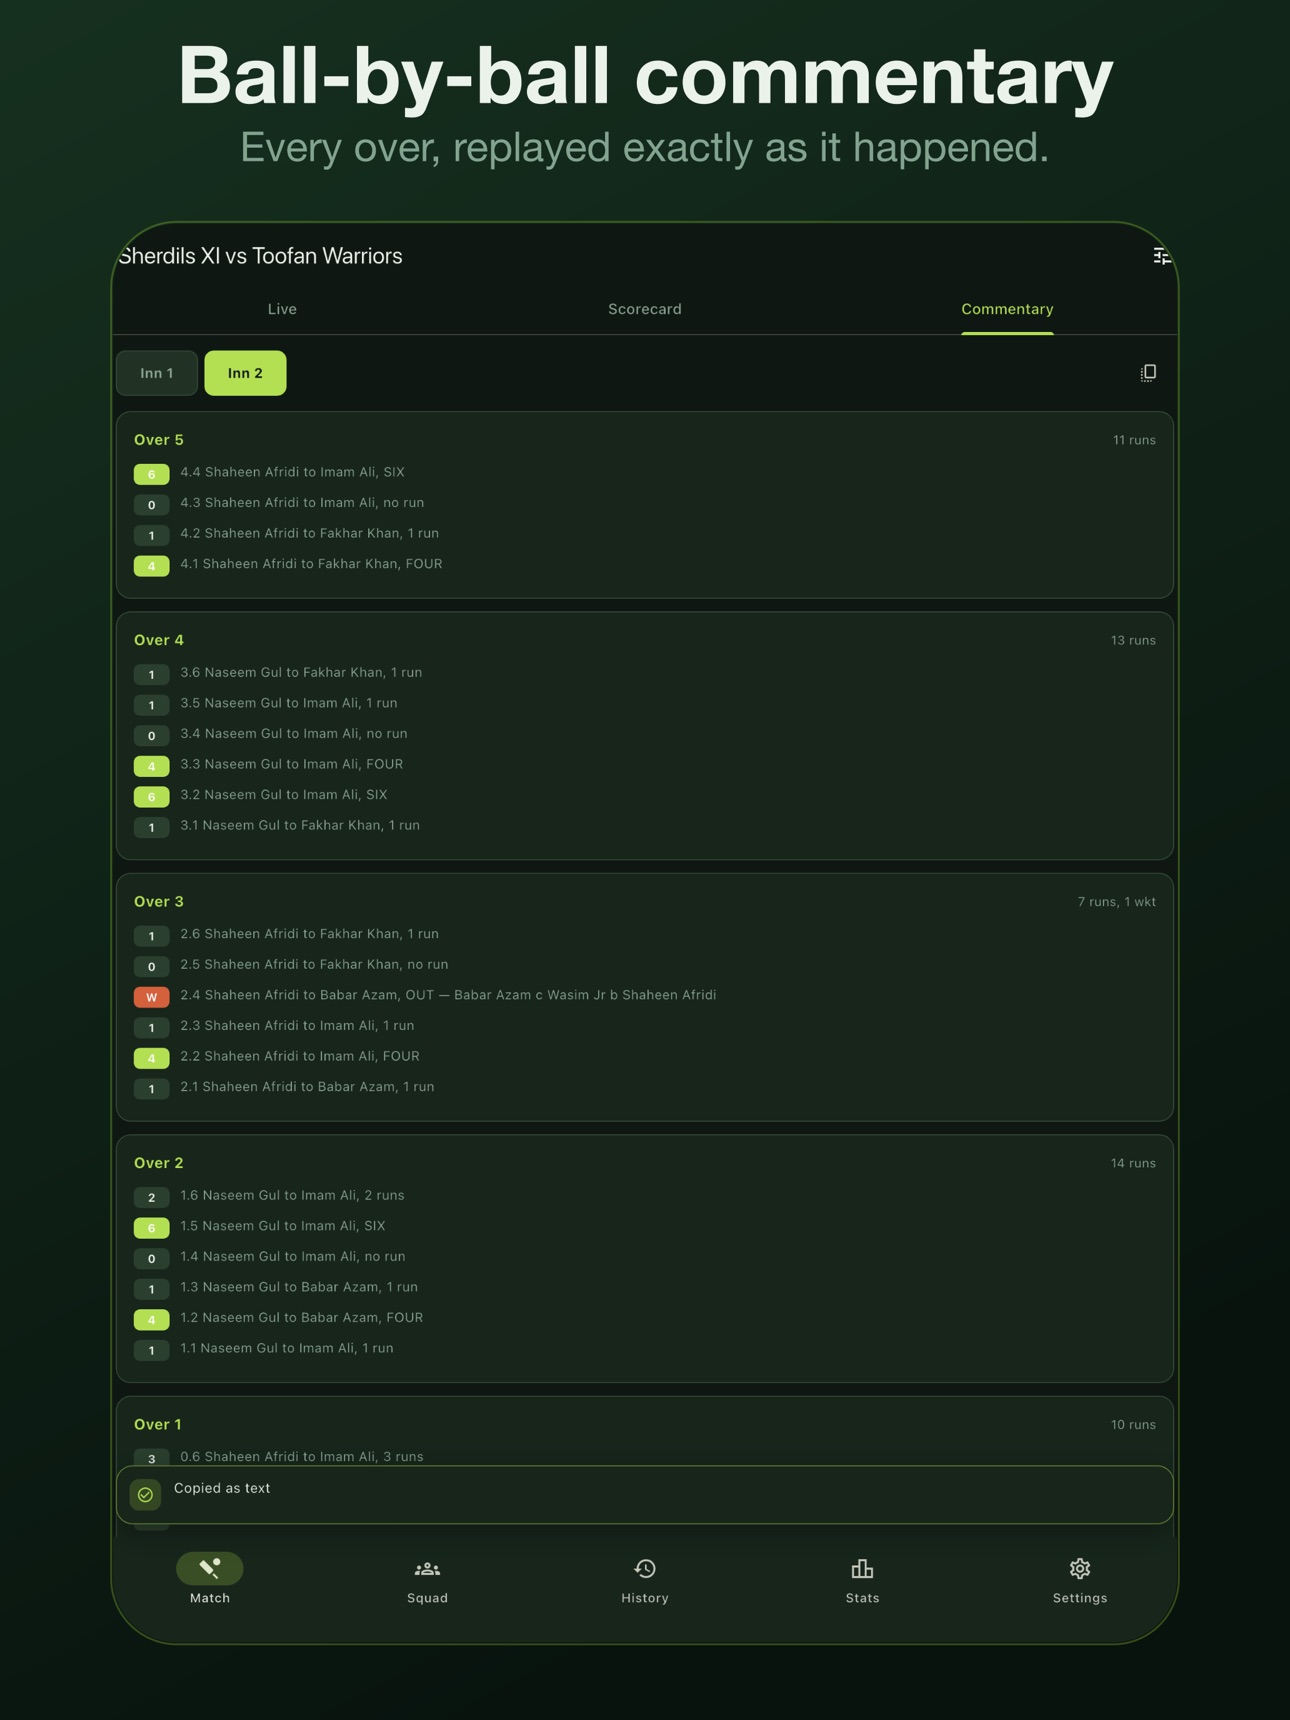This screenshot has width=1290, height=1720.
Task: Select the Babar Azam OUT commentary line
Action: pyautogui.click(x=448, y=995)
